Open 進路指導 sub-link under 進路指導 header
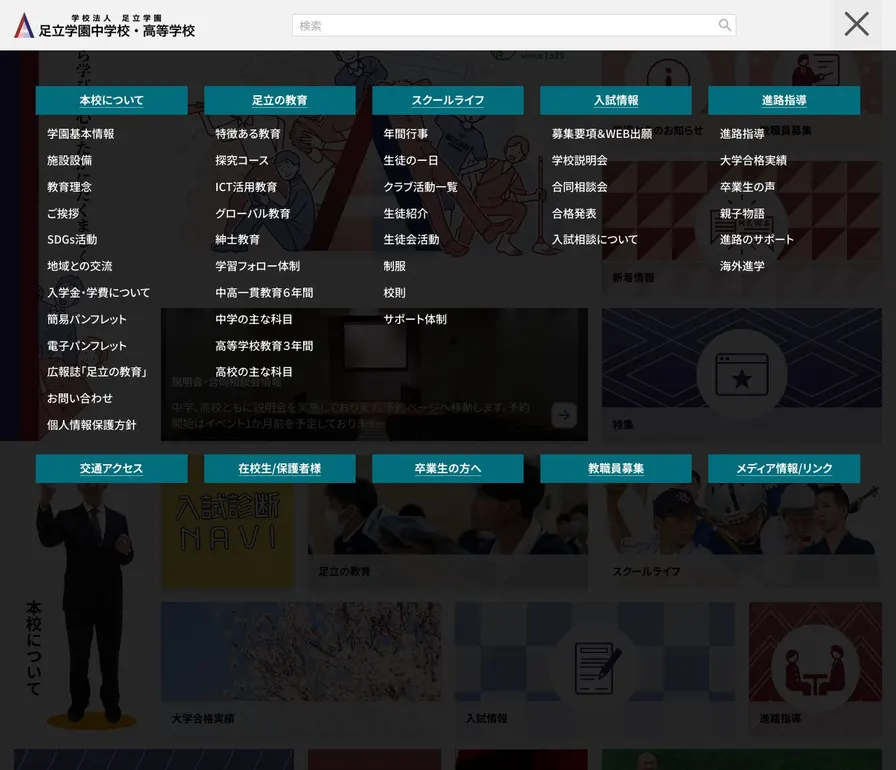This screenshot has width=896, height=770. pos(742,134)
